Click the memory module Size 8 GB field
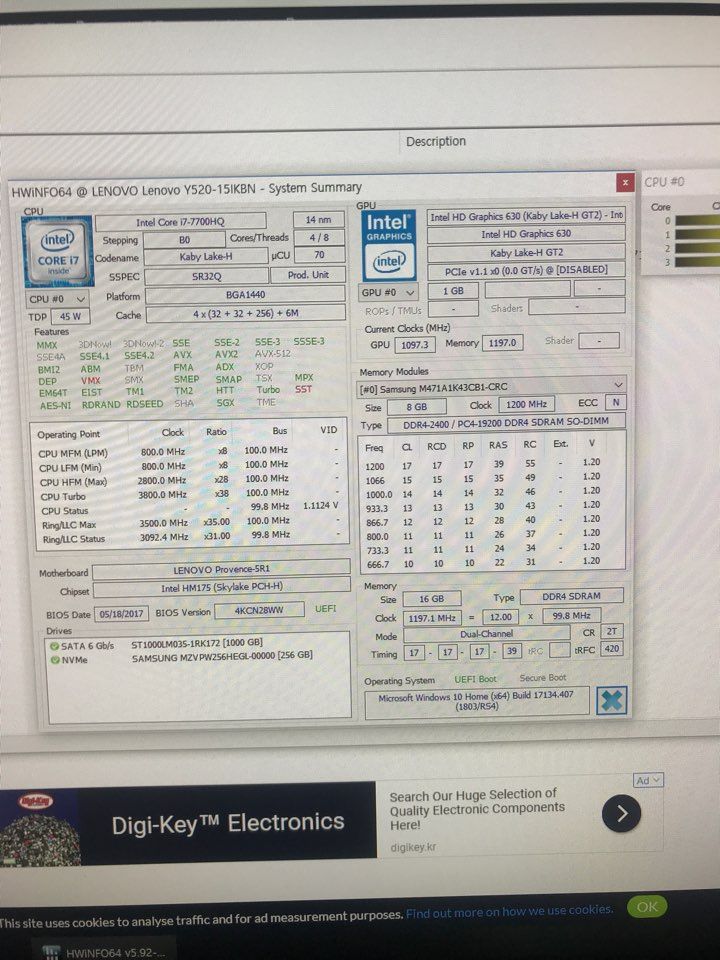Viewport: 720px width, 960px height. coord(417,407)
